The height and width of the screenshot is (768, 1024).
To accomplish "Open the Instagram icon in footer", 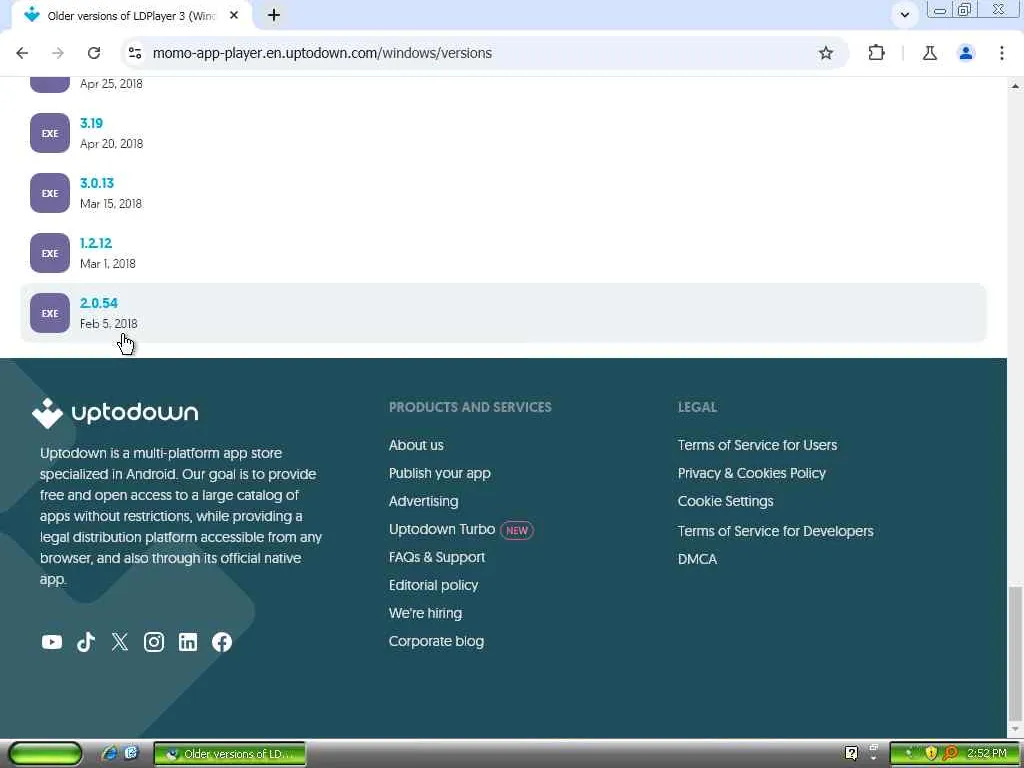I will pyautogui.click(x=154, y=642).
